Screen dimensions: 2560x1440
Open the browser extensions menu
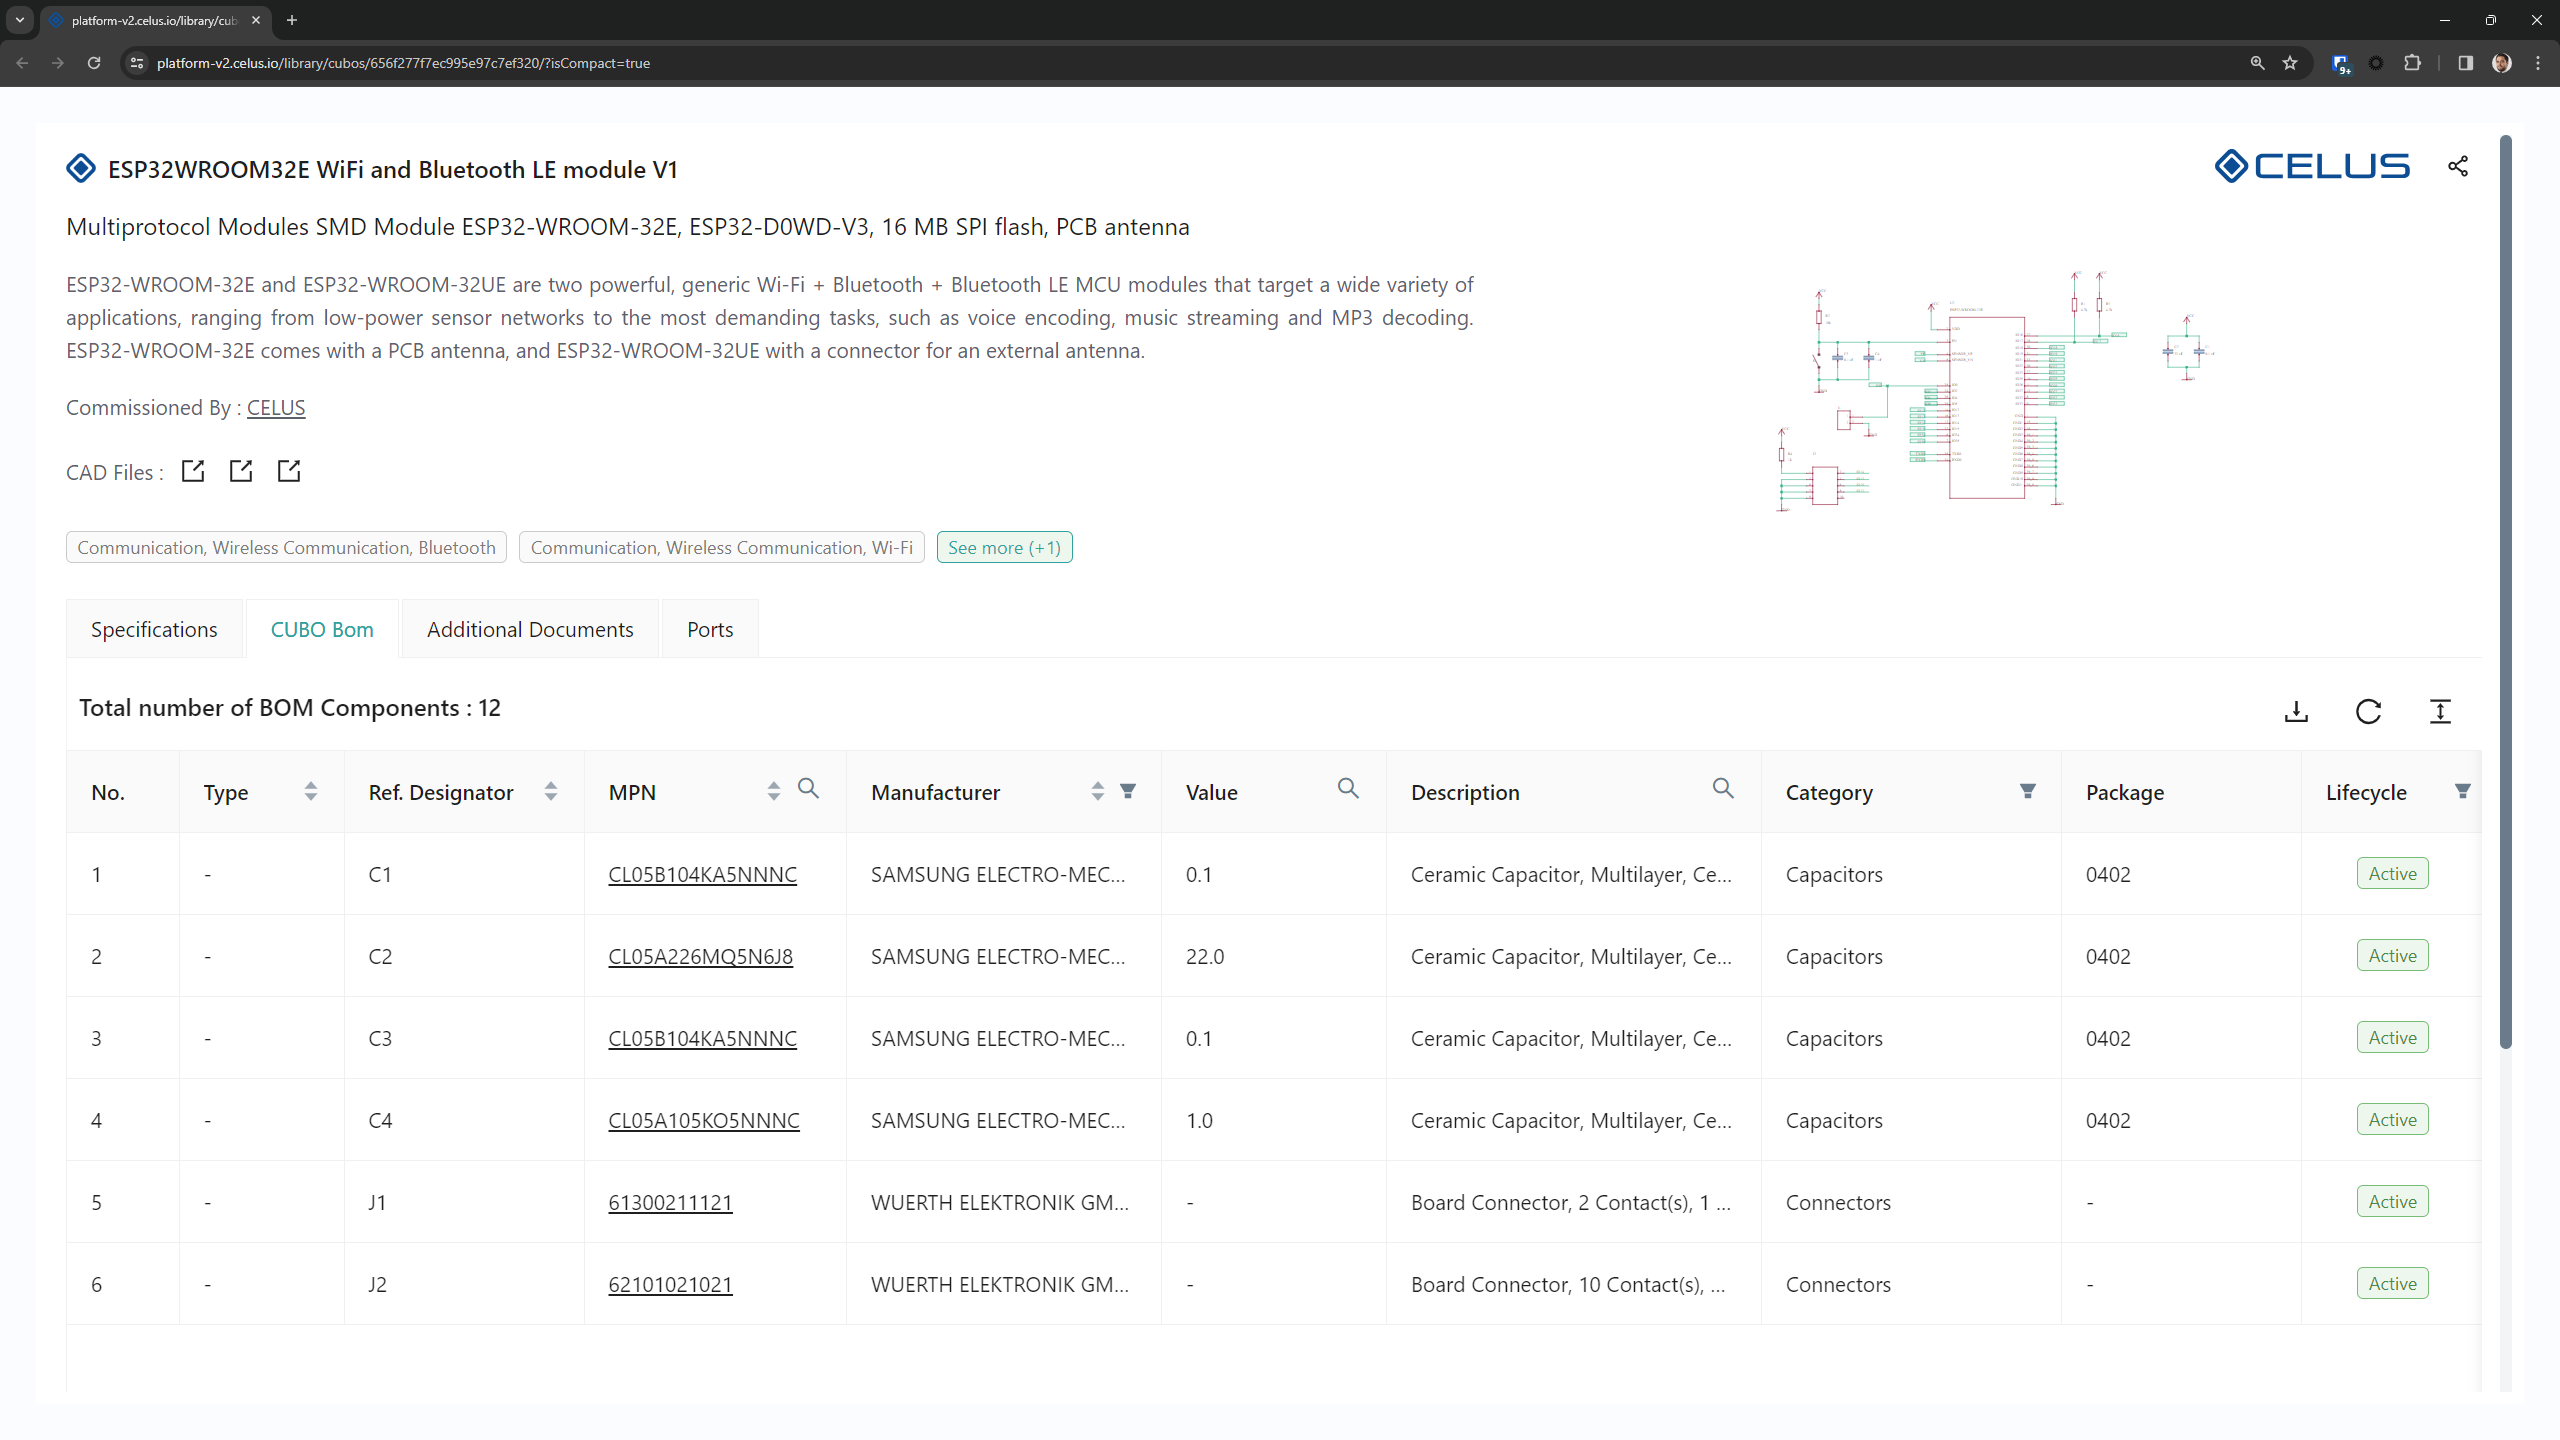(2412, 63)
